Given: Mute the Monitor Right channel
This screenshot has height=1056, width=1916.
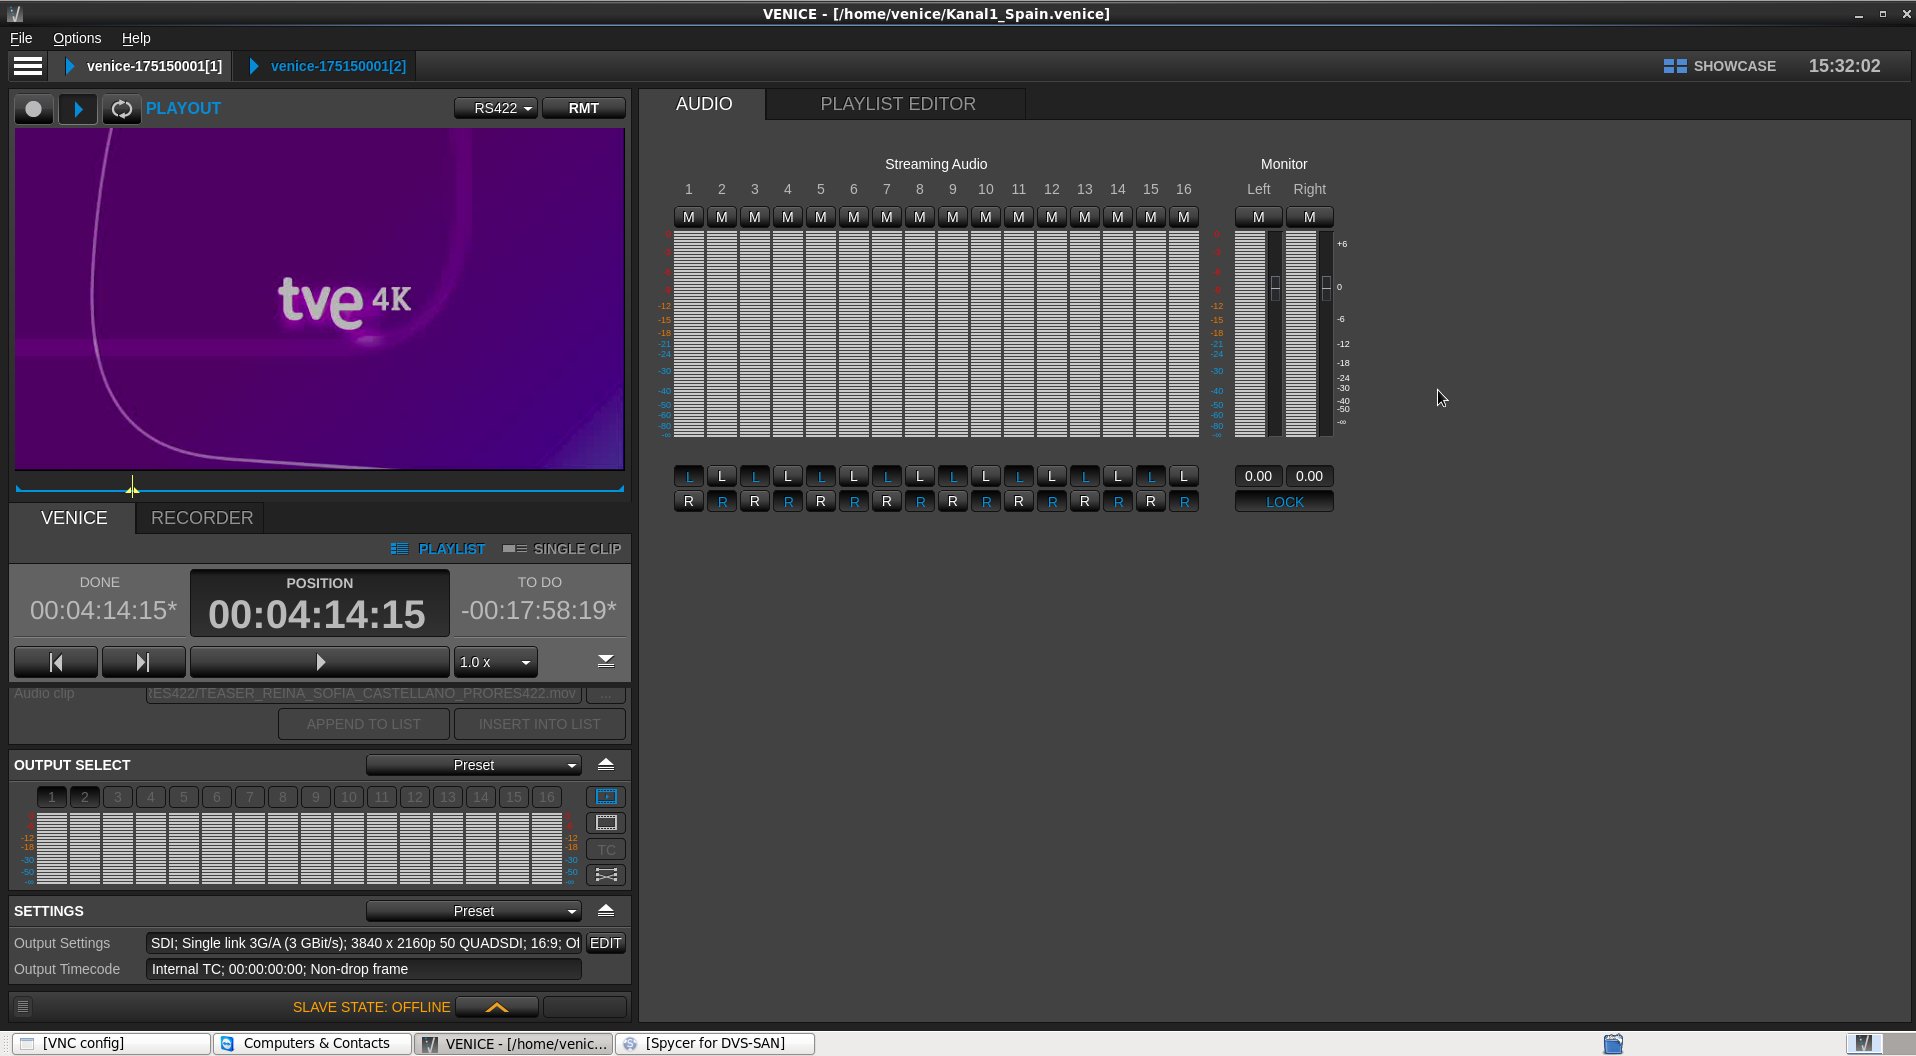Looking at the screenshot, I should (1310, 217).
